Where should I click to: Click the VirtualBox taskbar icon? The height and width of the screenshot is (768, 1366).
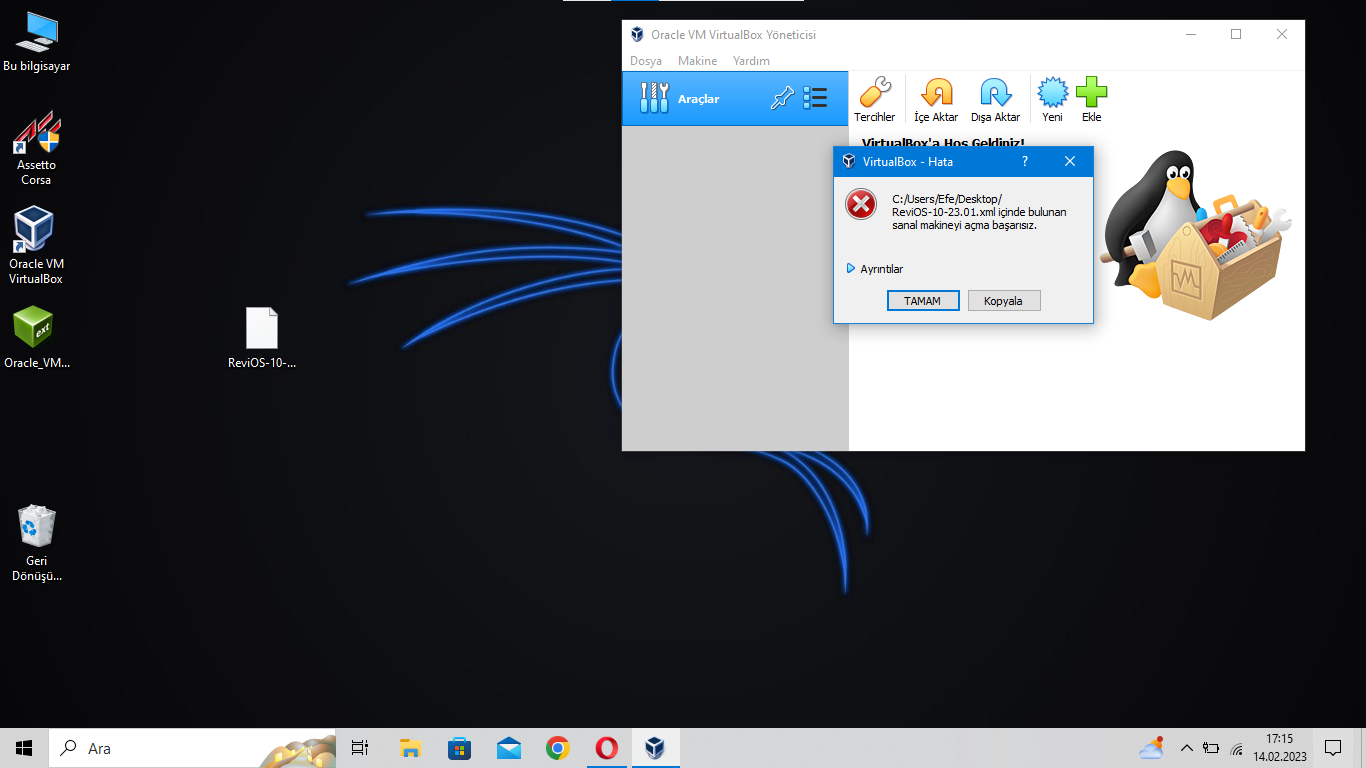655,748
